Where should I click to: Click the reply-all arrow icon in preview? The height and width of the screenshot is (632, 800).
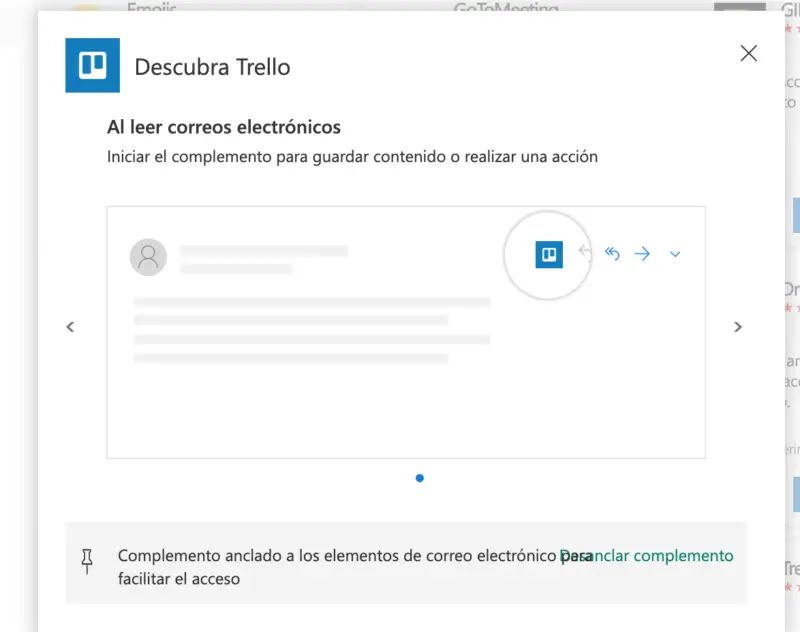point(612,254)
